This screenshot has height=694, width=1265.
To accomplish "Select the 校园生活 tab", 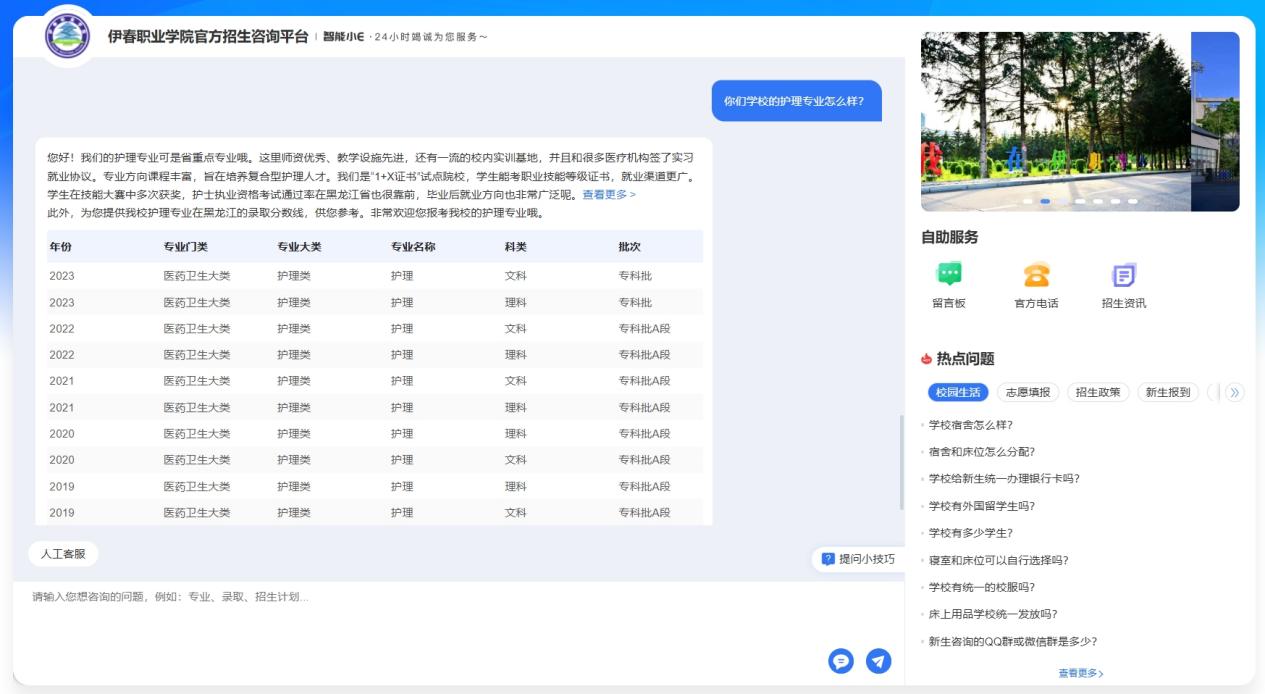I will click(x=957, y=392).
